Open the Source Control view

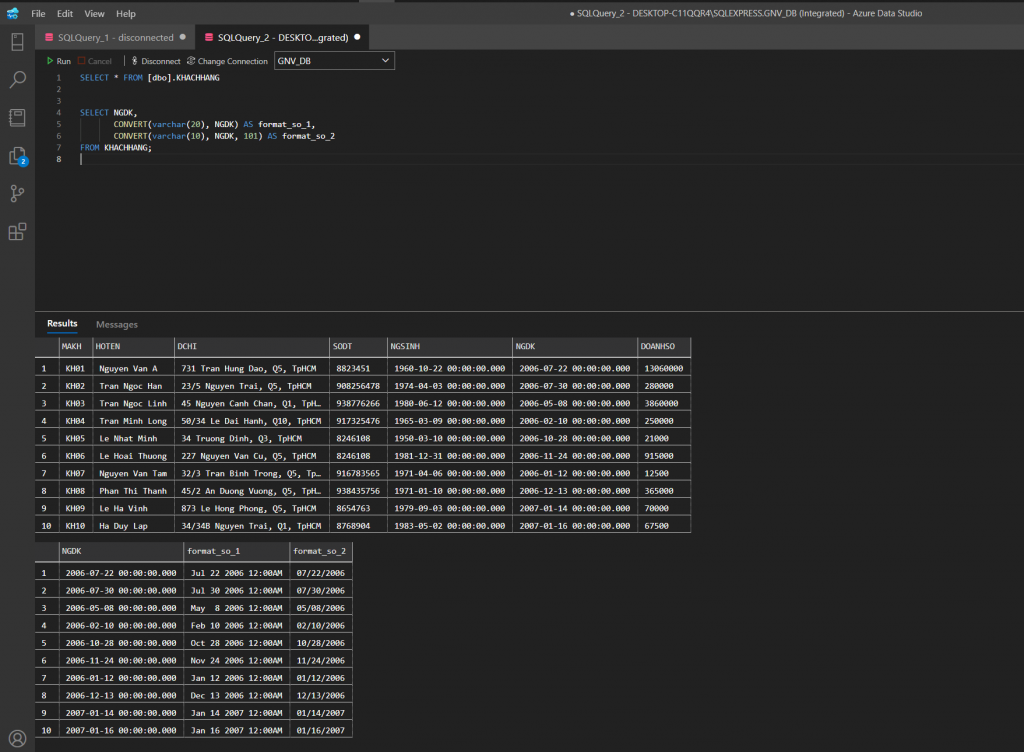click(x=17, y=194)
